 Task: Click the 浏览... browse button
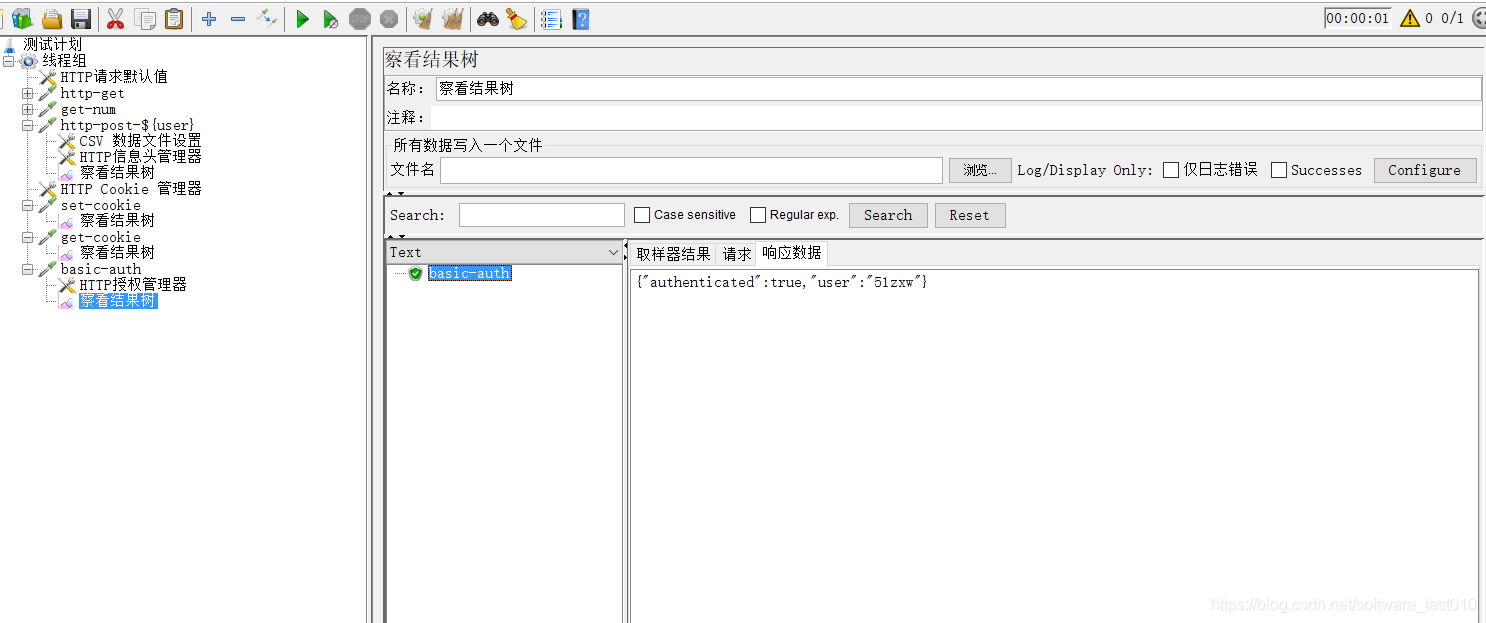980,170
